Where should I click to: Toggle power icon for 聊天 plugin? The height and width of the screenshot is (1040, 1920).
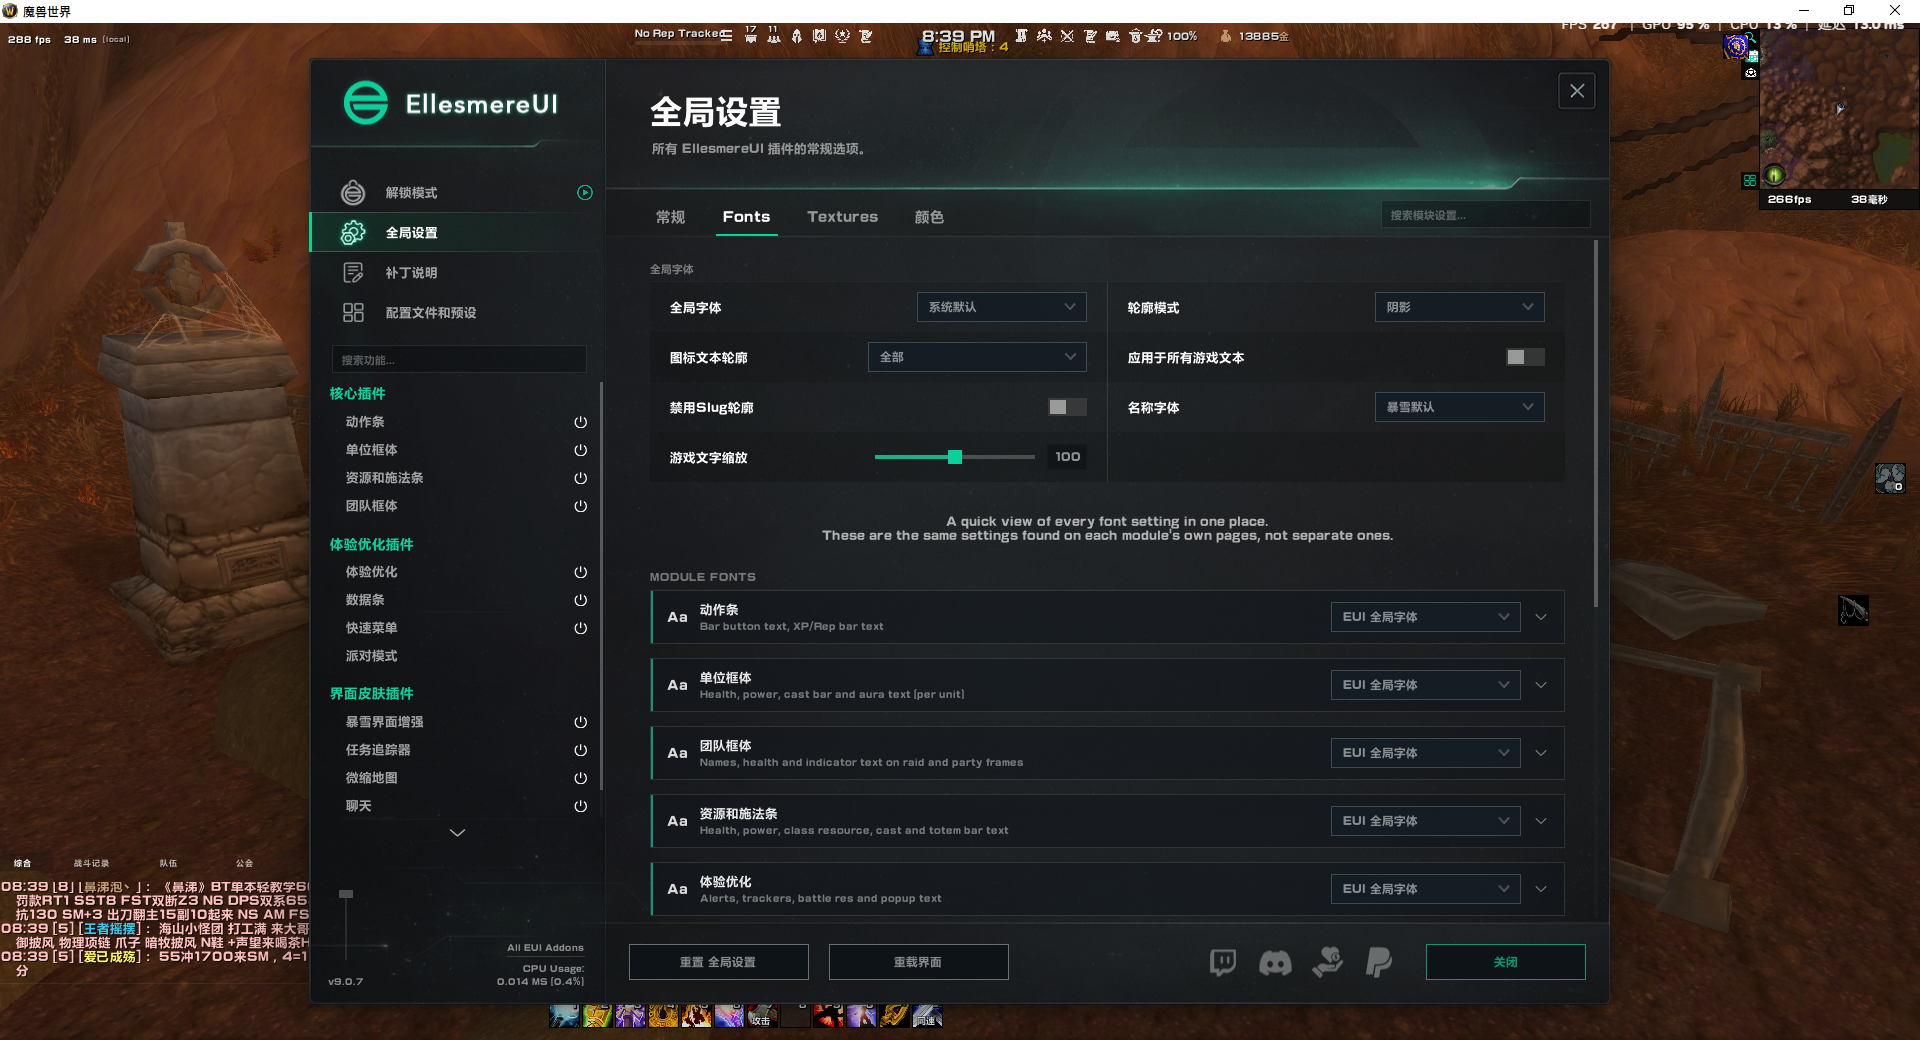(x=580, y=806)
